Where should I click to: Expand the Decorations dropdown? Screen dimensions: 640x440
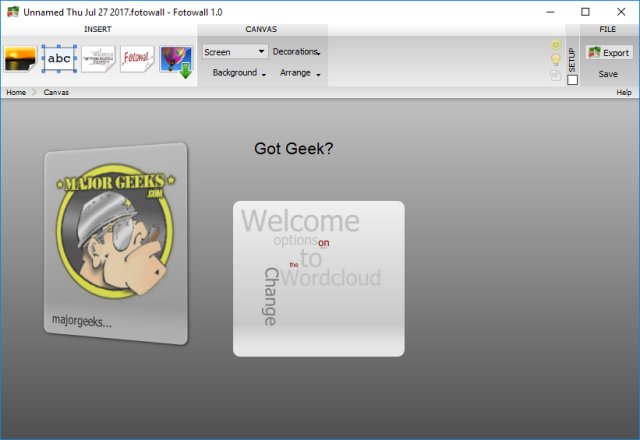click(x=297, y=52)
